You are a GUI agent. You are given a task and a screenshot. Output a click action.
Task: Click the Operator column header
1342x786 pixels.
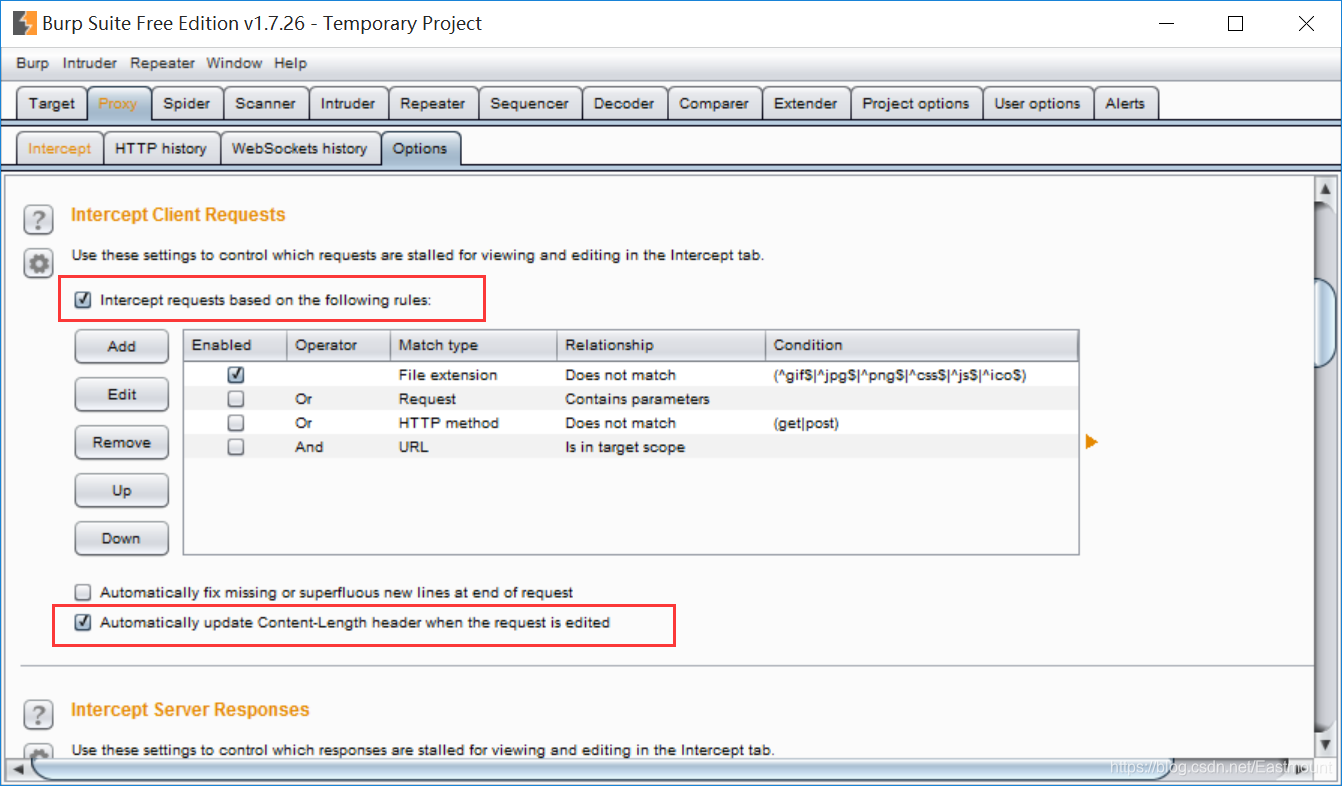click(x=339, y=345)
